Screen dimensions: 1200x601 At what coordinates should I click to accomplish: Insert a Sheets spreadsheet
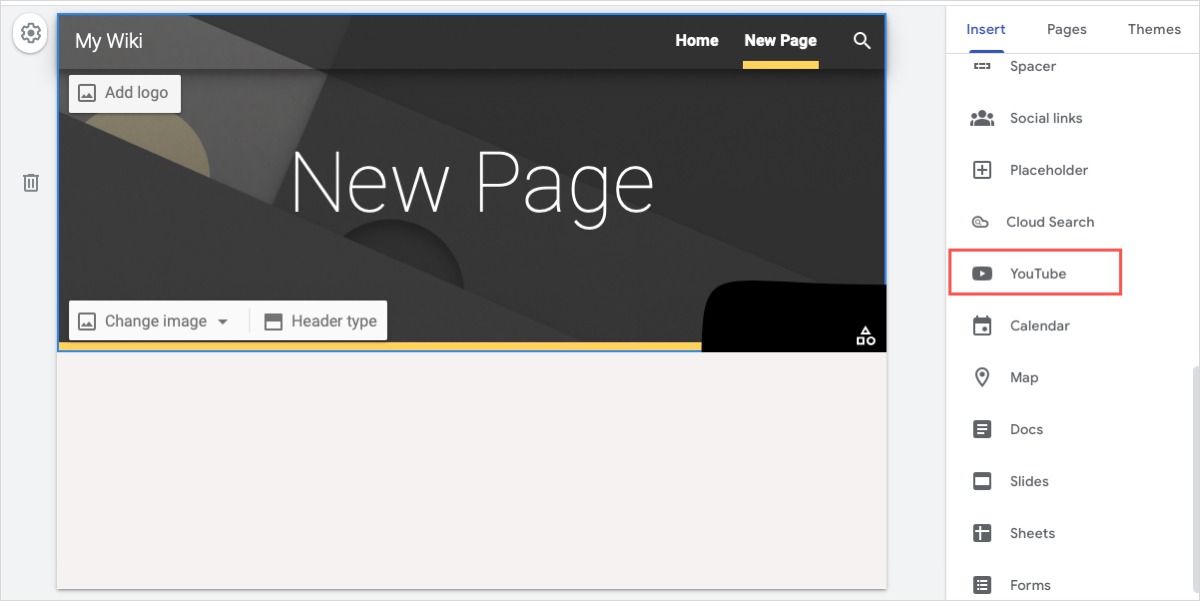click(1030, 533)
